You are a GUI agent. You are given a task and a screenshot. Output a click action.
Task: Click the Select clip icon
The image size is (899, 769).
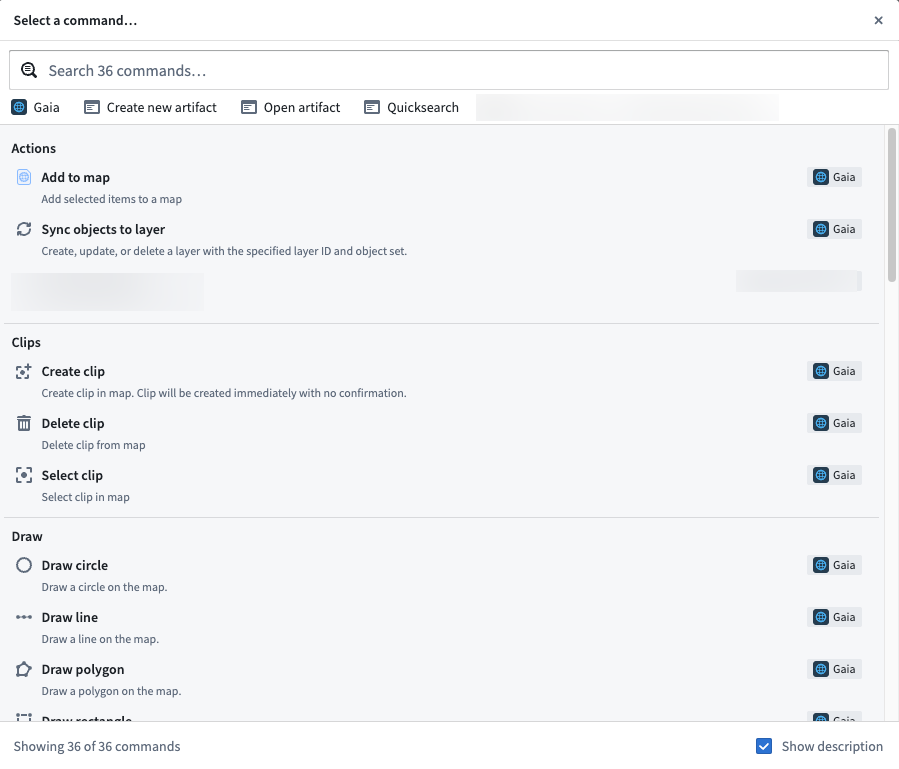(x=24, y=475)
